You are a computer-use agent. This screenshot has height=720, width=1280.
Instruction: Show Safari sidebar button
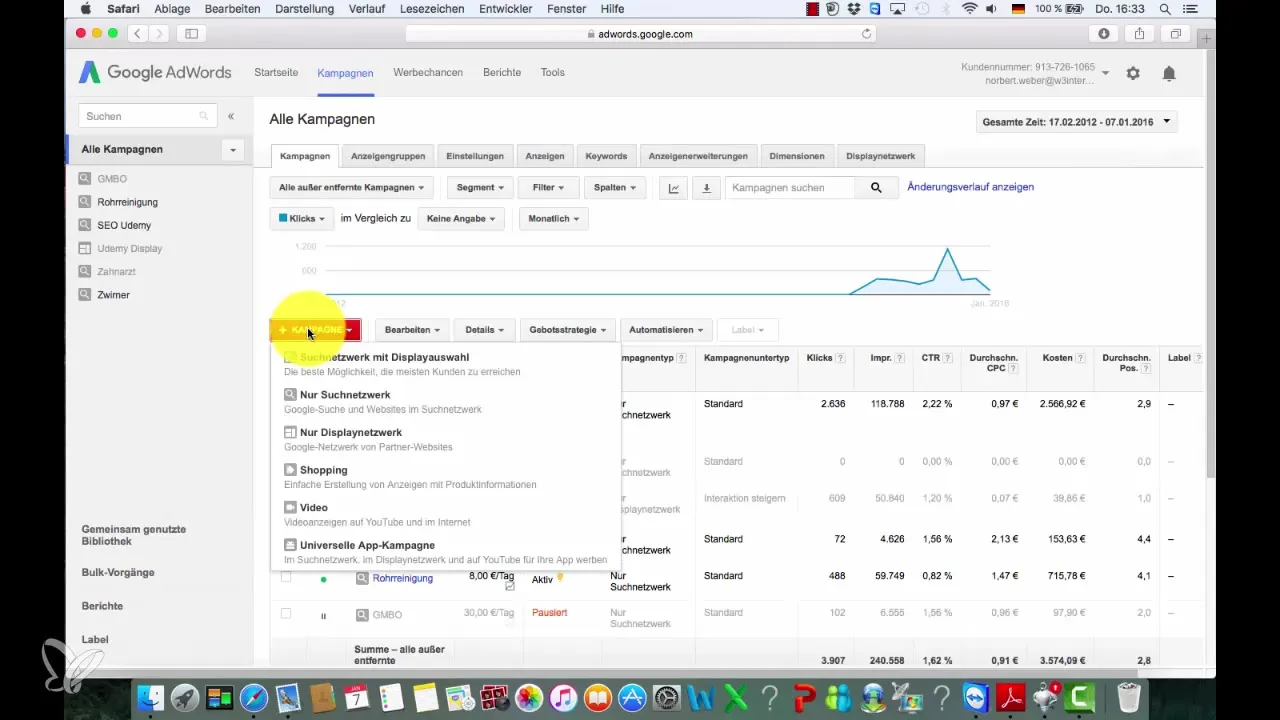(191, 33)
